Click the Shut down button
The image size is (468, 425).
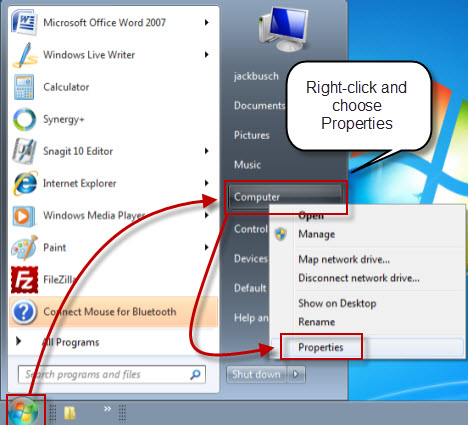(x=256, y=374)
